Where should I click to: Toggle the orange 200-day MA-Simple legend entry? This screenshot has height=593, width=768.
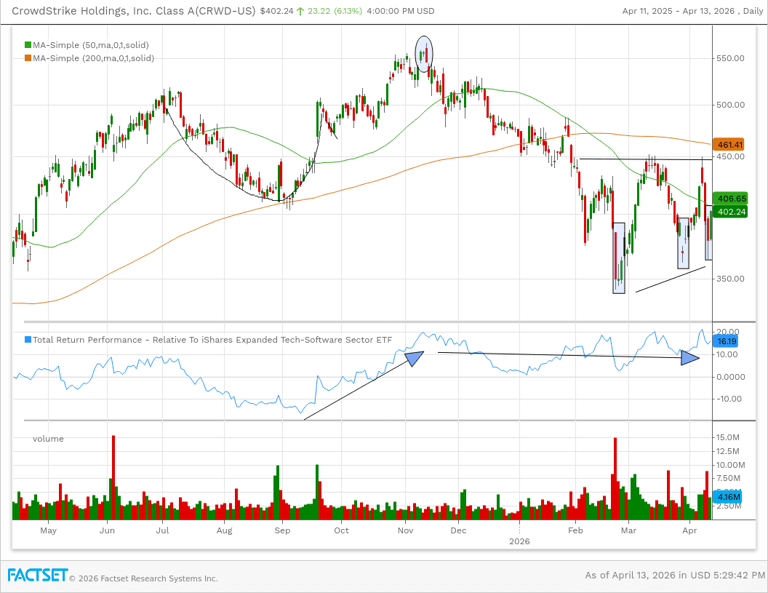tap(90, 58)
